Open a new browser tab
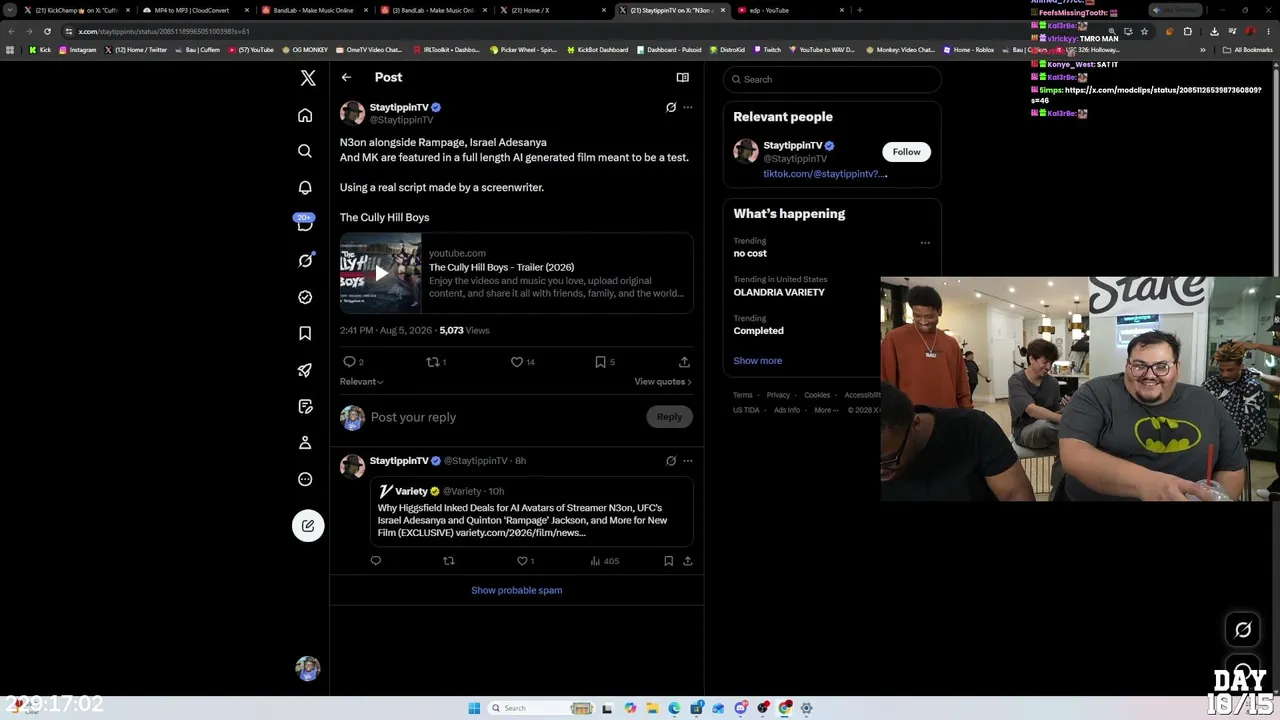 coord(859,10)
